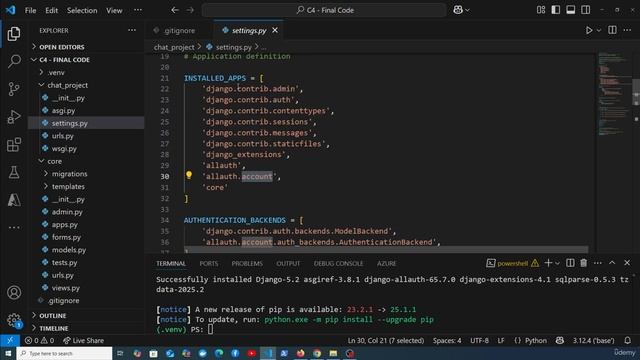Switch to the Ports panel tab
Viewport: 640px width, 360px height.
point(209,264)
